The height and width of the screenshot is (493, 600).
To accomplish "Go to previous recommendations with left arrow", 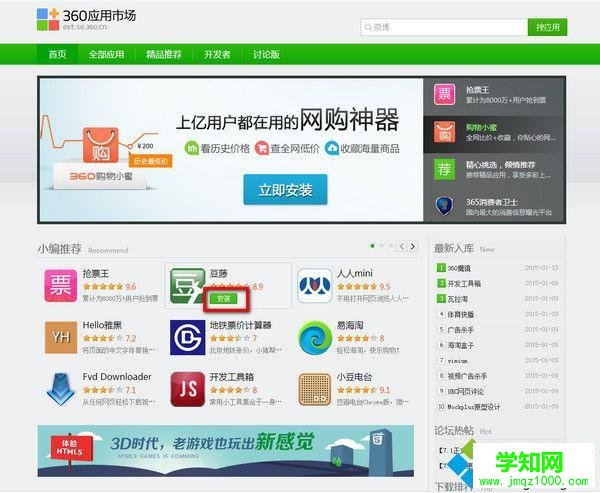I will click(x=401, y=246).
